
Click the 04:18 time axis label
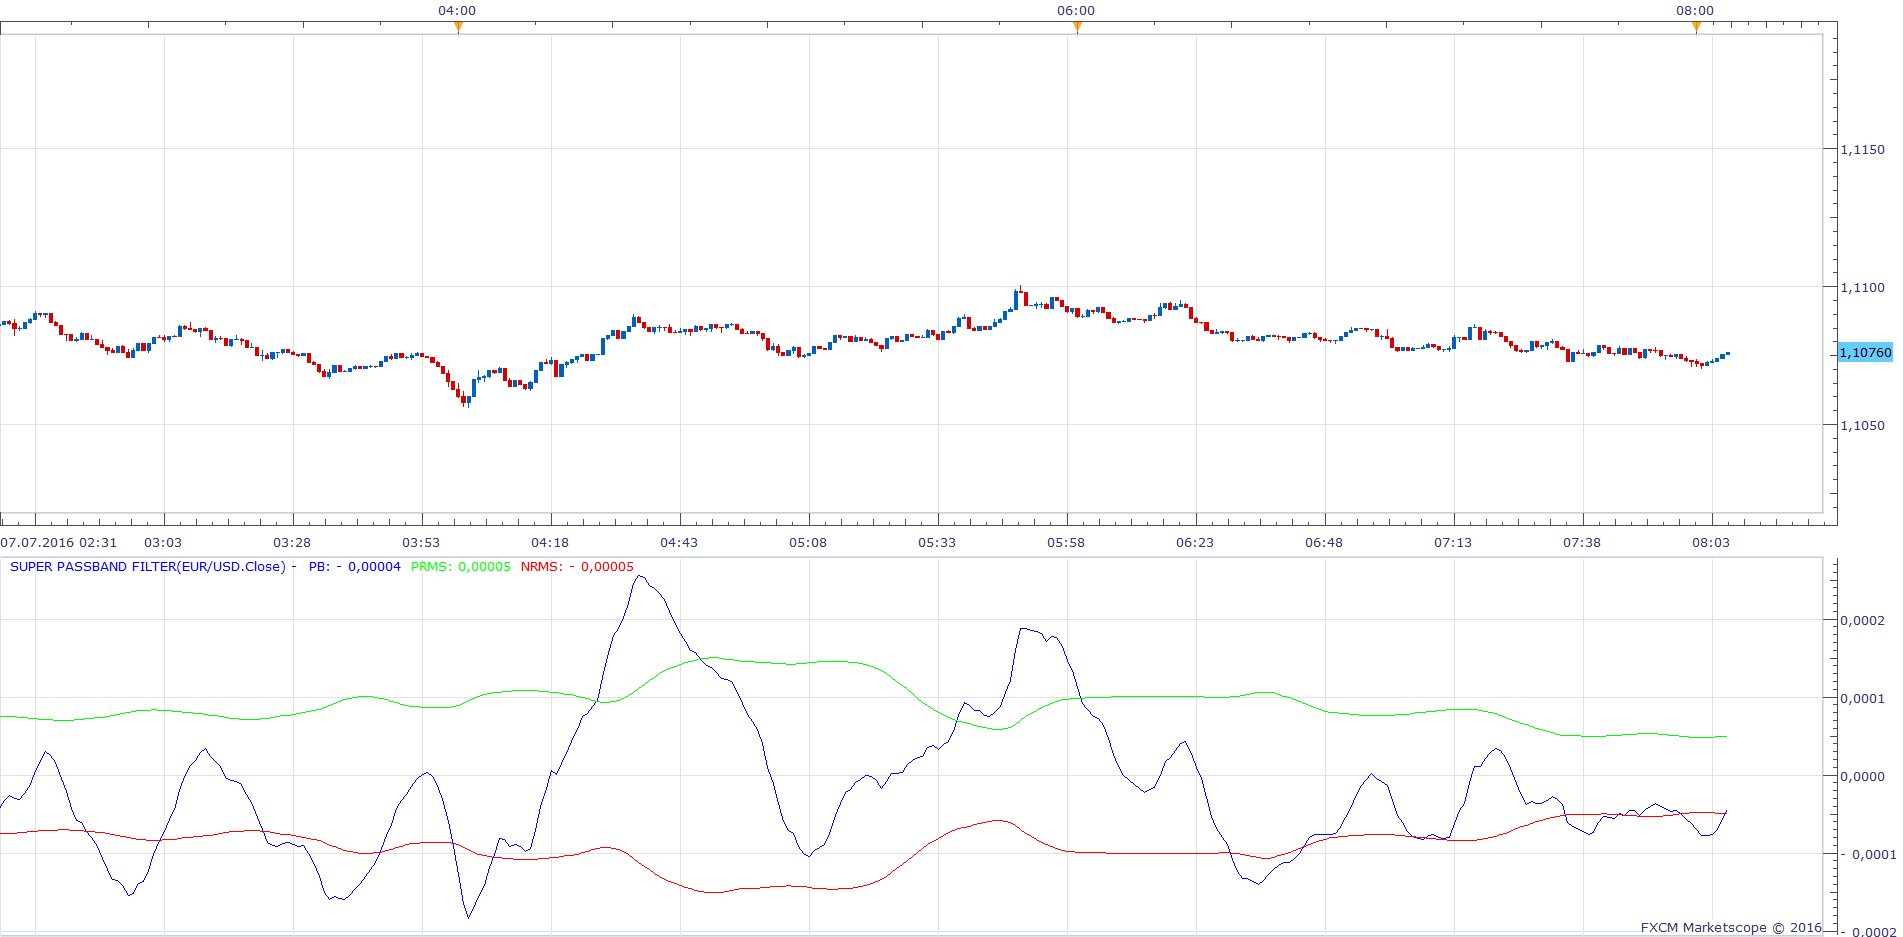pos(550,543)
